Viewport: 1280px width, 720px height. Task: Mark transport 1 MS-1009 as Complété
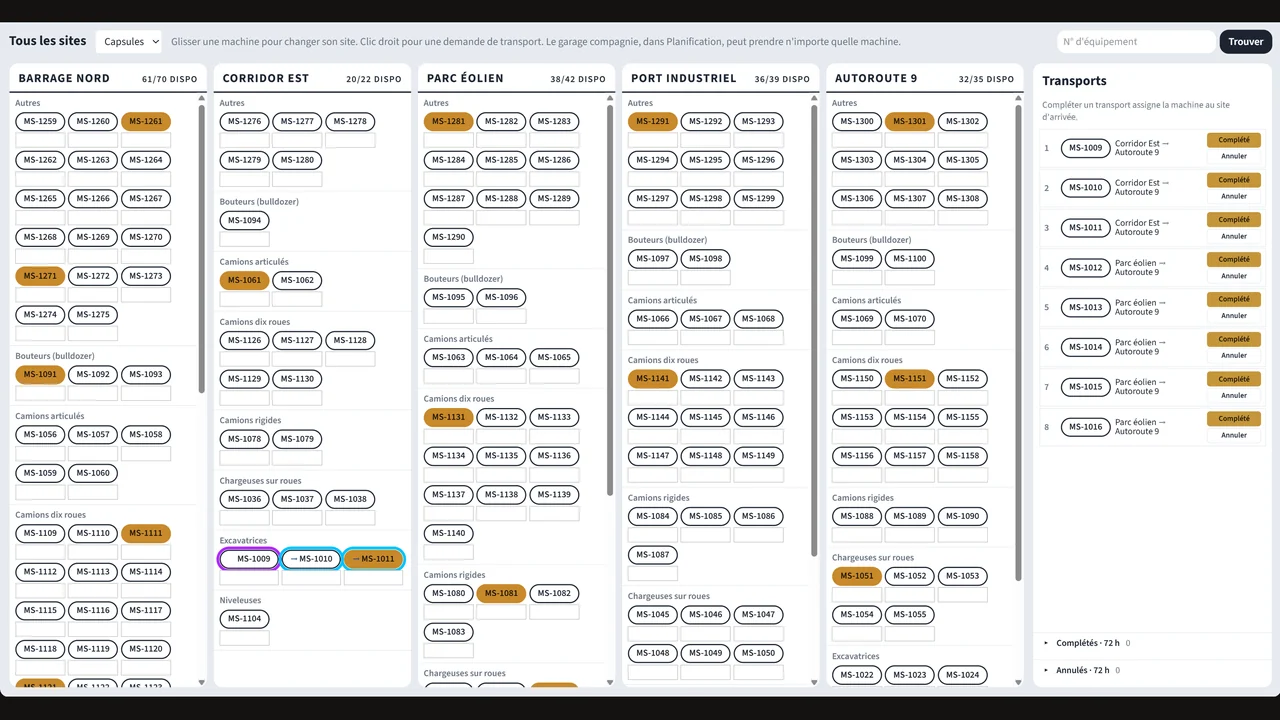click(x=1234, y=140)
